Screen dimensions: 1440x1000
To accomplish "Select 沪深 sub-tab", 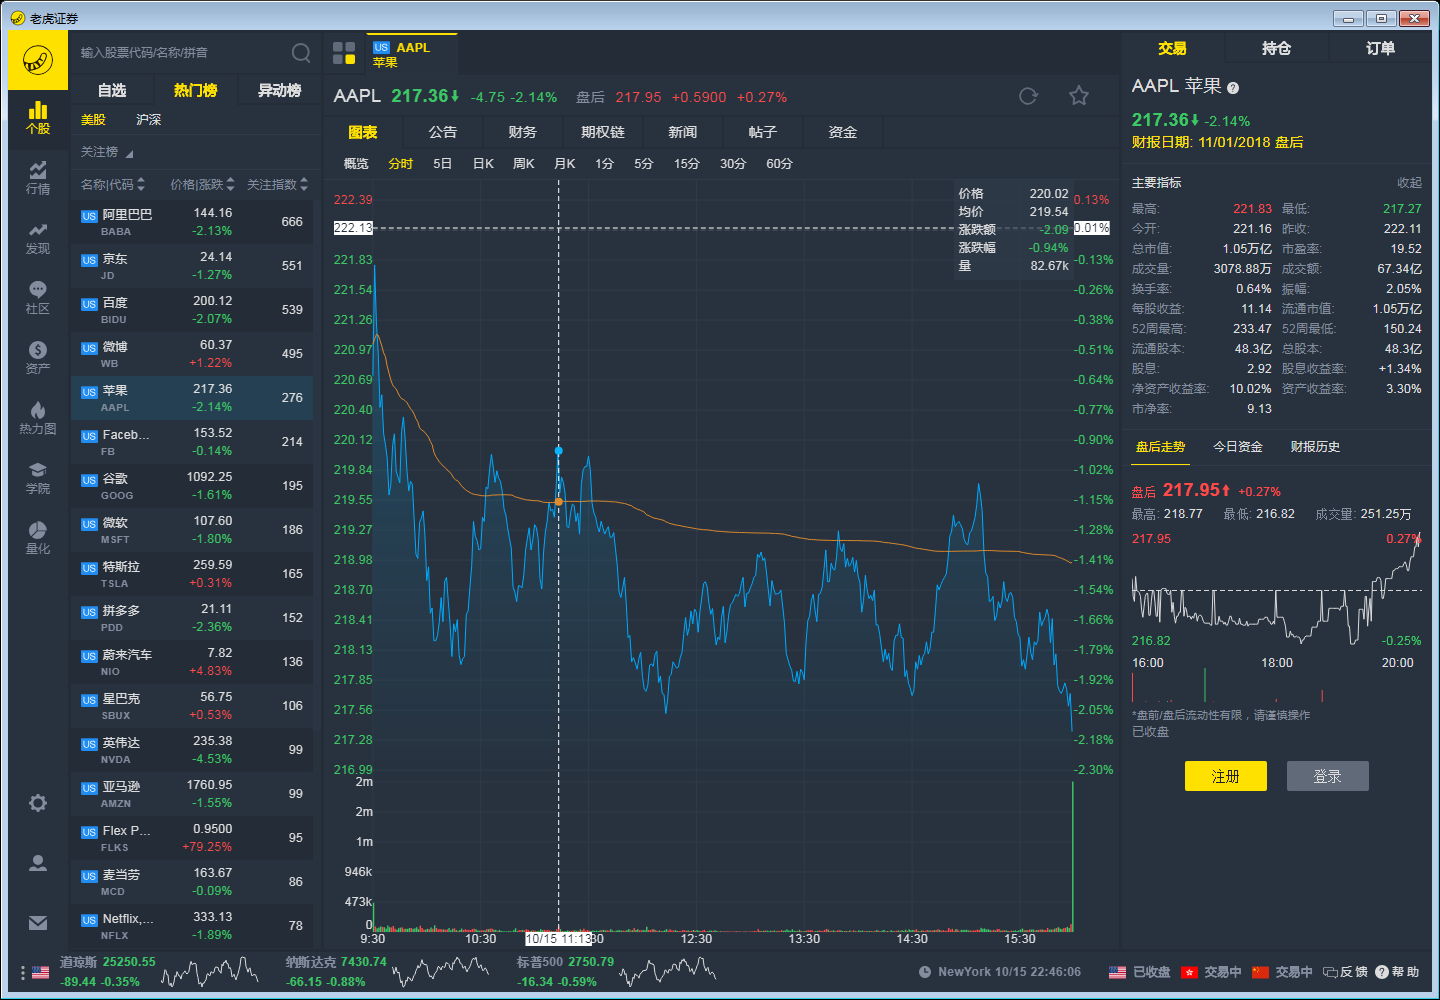I will pos(149,120).
